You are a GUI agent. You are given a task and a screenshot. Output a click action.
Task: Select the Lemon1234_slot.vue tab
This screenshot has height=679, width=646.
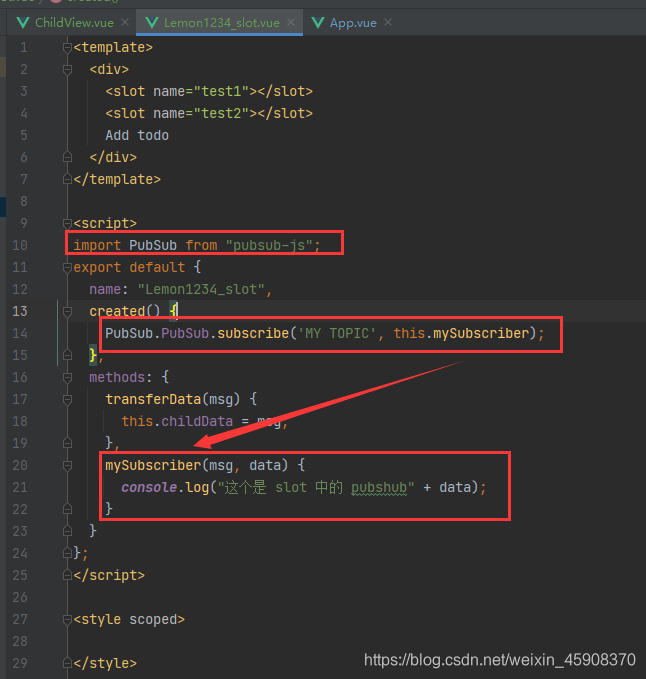tap(222, 23)
